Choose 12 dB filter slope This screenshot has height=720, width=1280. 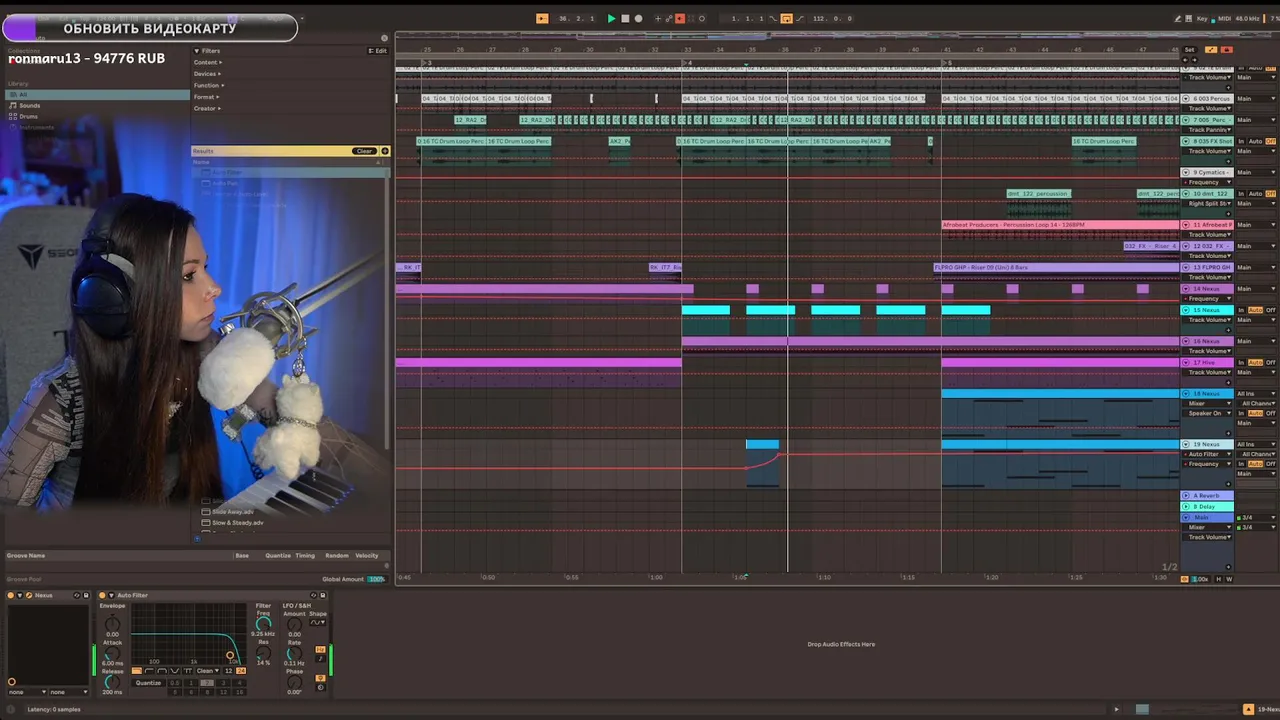coord(228,671)
